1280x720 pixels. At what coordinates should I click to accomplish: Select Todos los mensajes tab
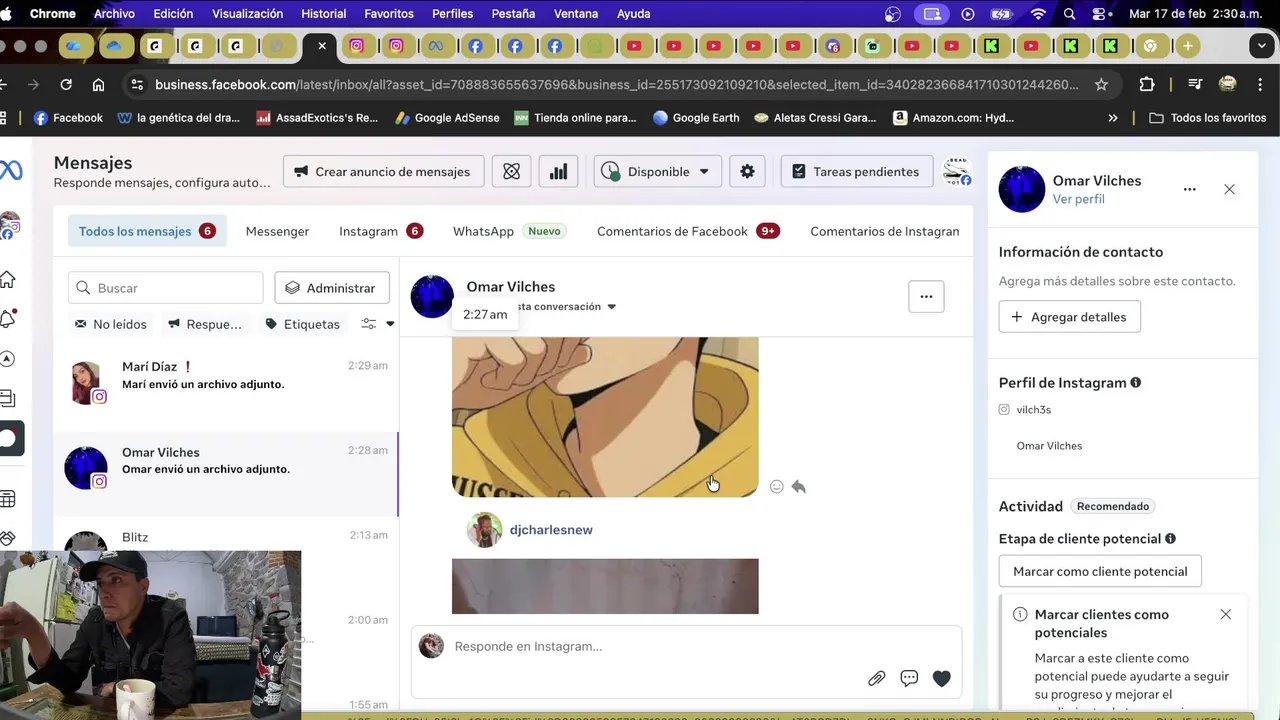pos(147,231)
